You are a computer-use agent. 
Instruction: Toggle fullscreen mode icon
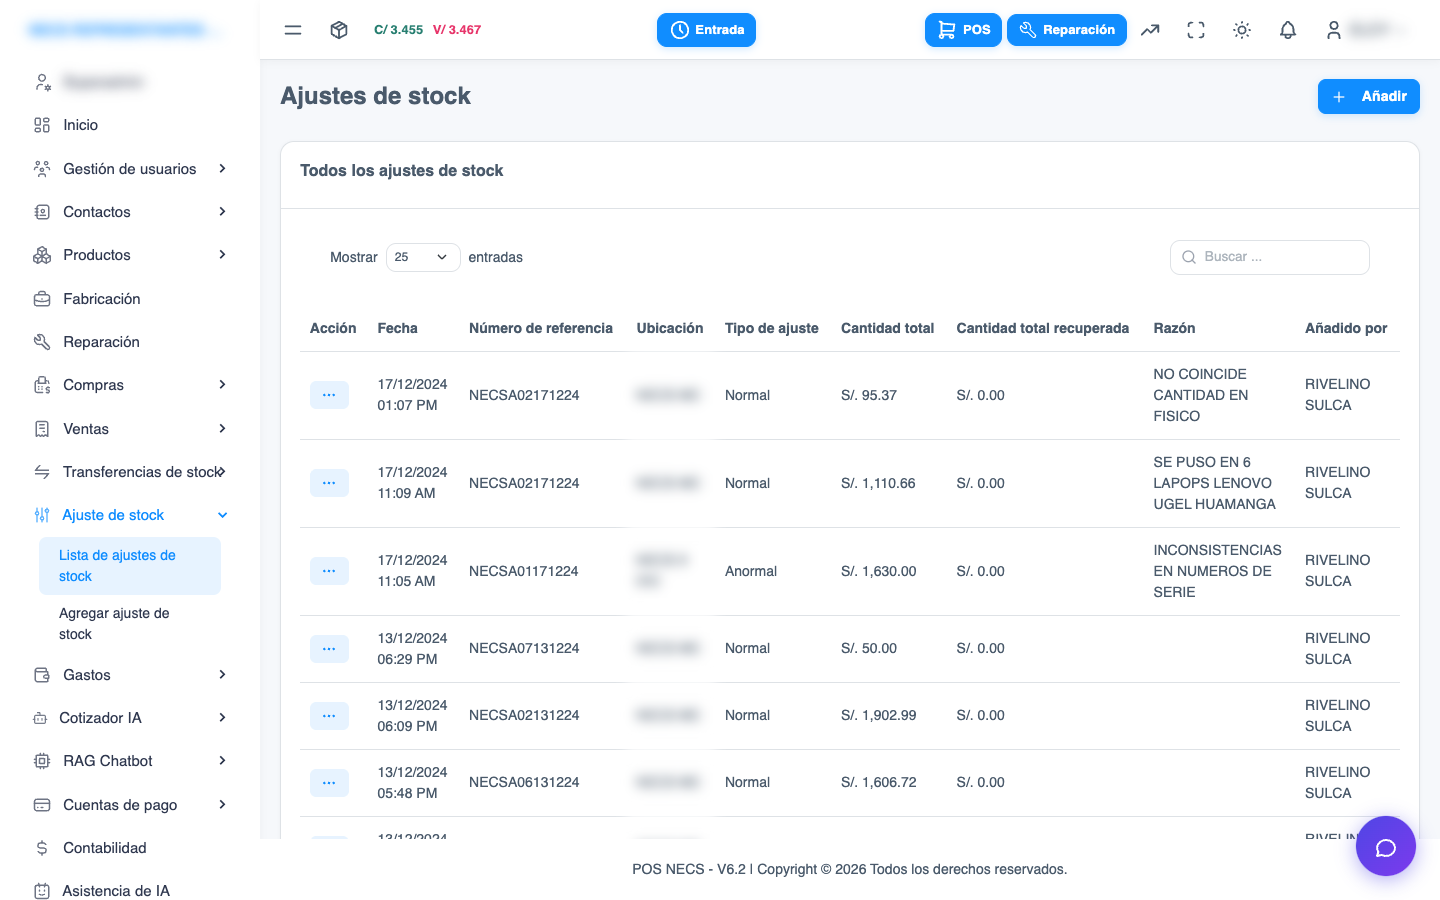pos(1196,30)
